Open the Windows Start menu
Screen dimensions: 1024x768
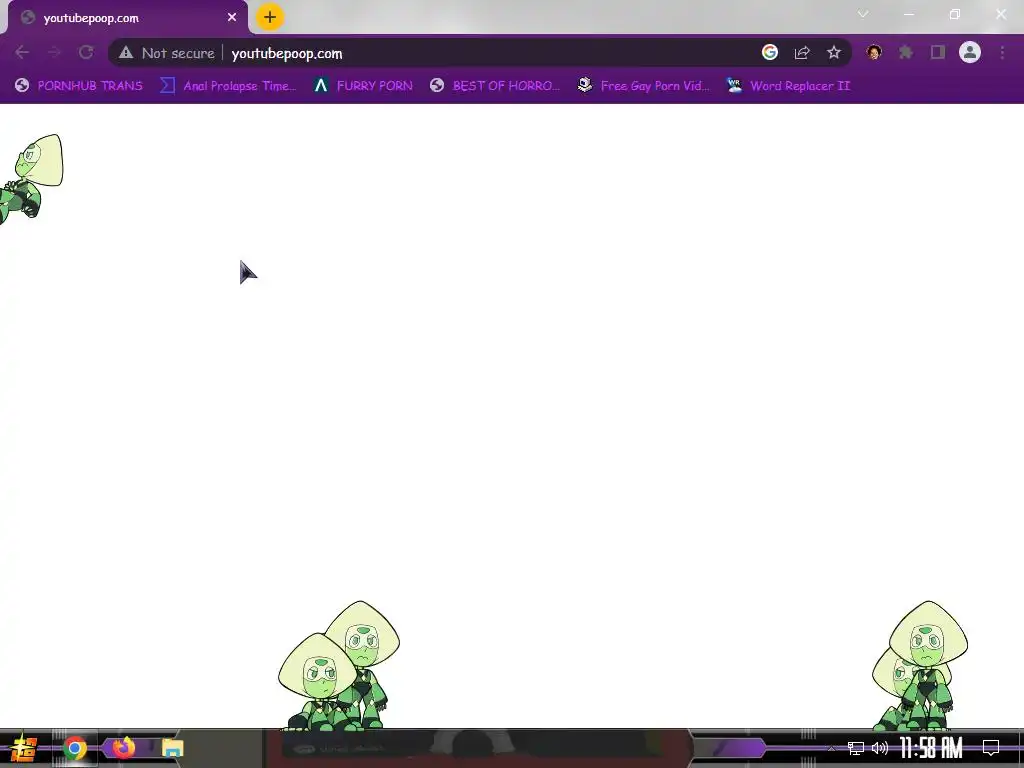(x=24, y=748)
